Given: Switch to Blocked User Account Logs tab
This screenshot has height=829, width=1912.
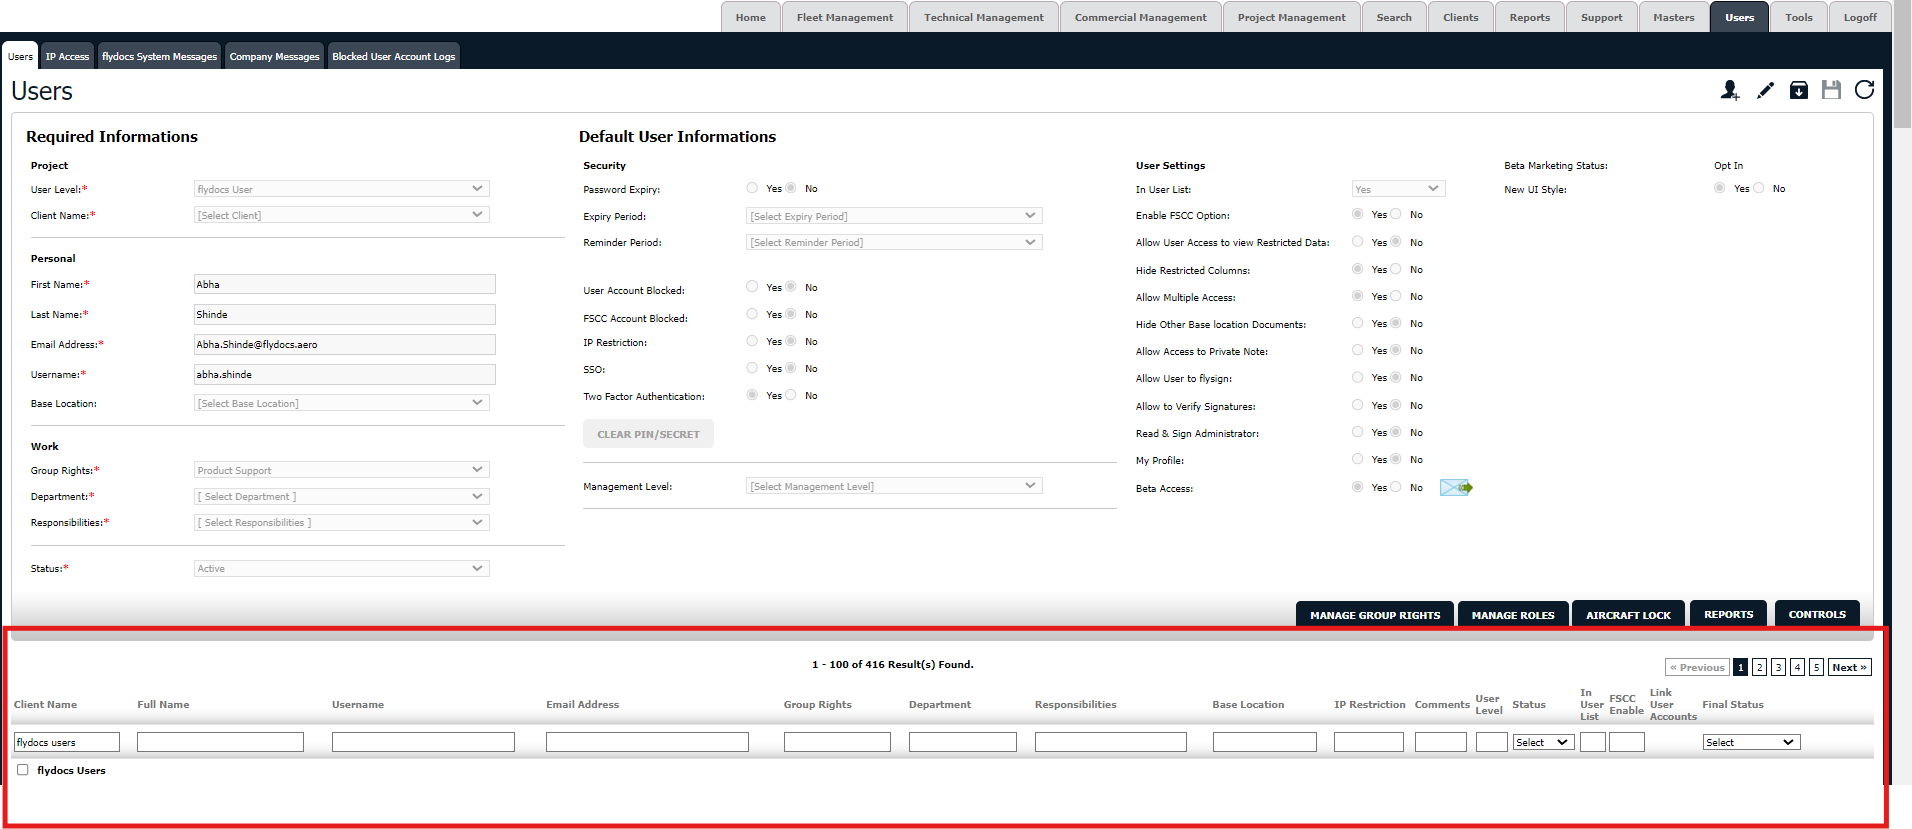Looking at the screenshot, I should [x=394, y=56].
